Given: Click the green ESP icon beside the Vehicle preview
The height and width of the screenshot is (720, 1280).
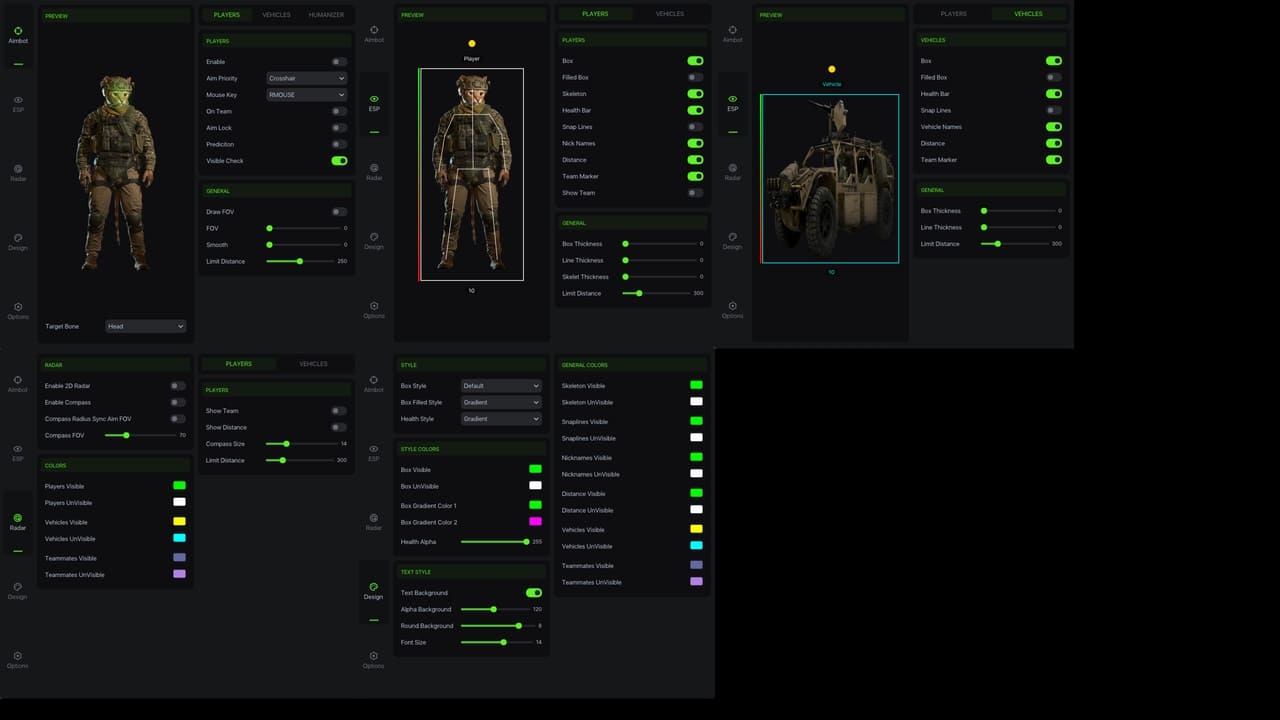Looking at the screenshot, I should 733,99.
